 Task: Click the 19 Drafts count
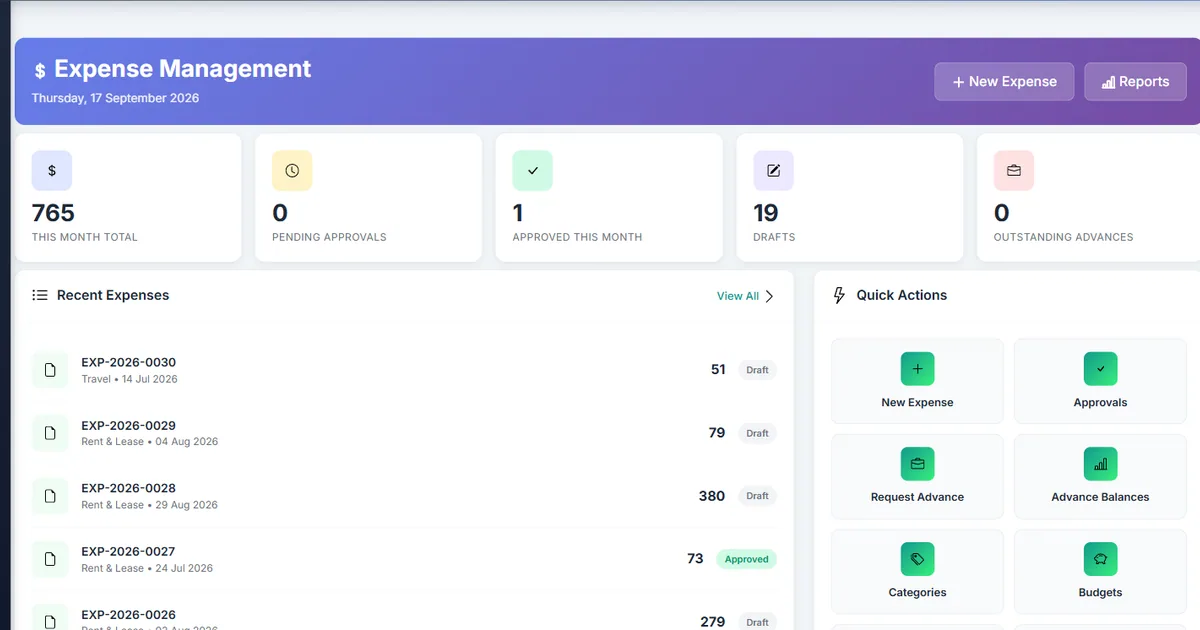pos(766,213)
